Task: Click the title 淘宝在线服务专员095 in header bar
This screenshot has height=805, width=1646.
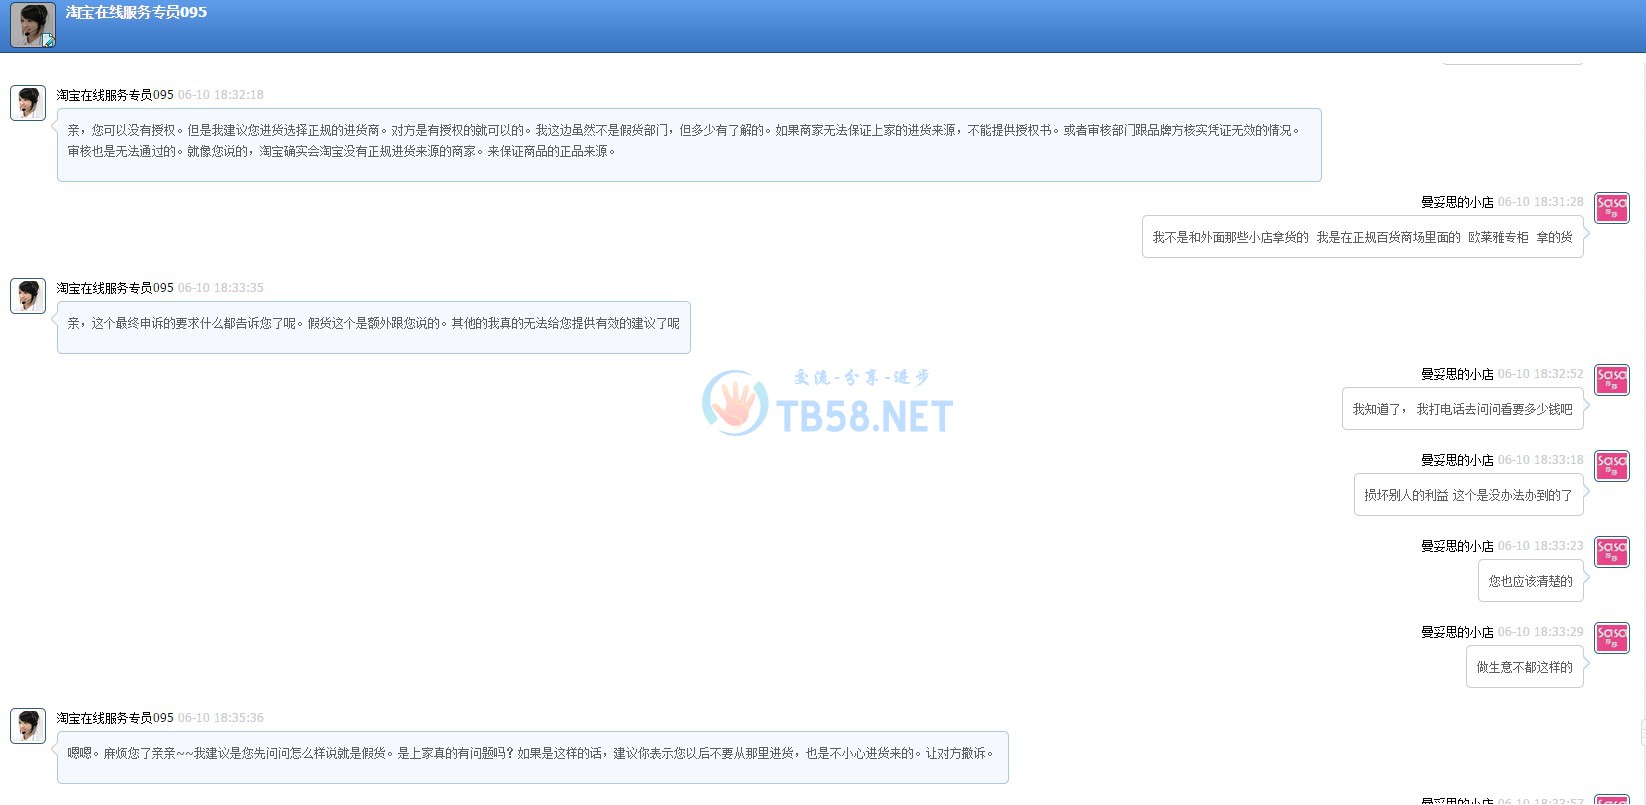Action: (136, 13)
